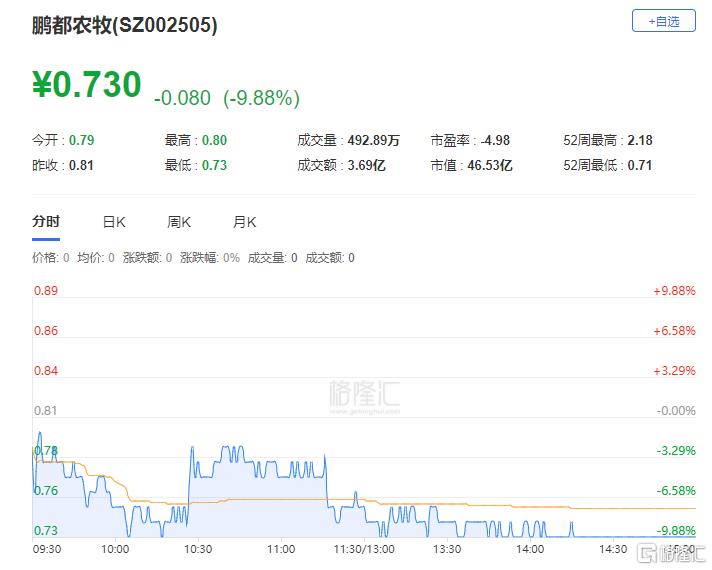Click the -3.29% percent axis label
712x570 pixels.
[x=676, y=451]
